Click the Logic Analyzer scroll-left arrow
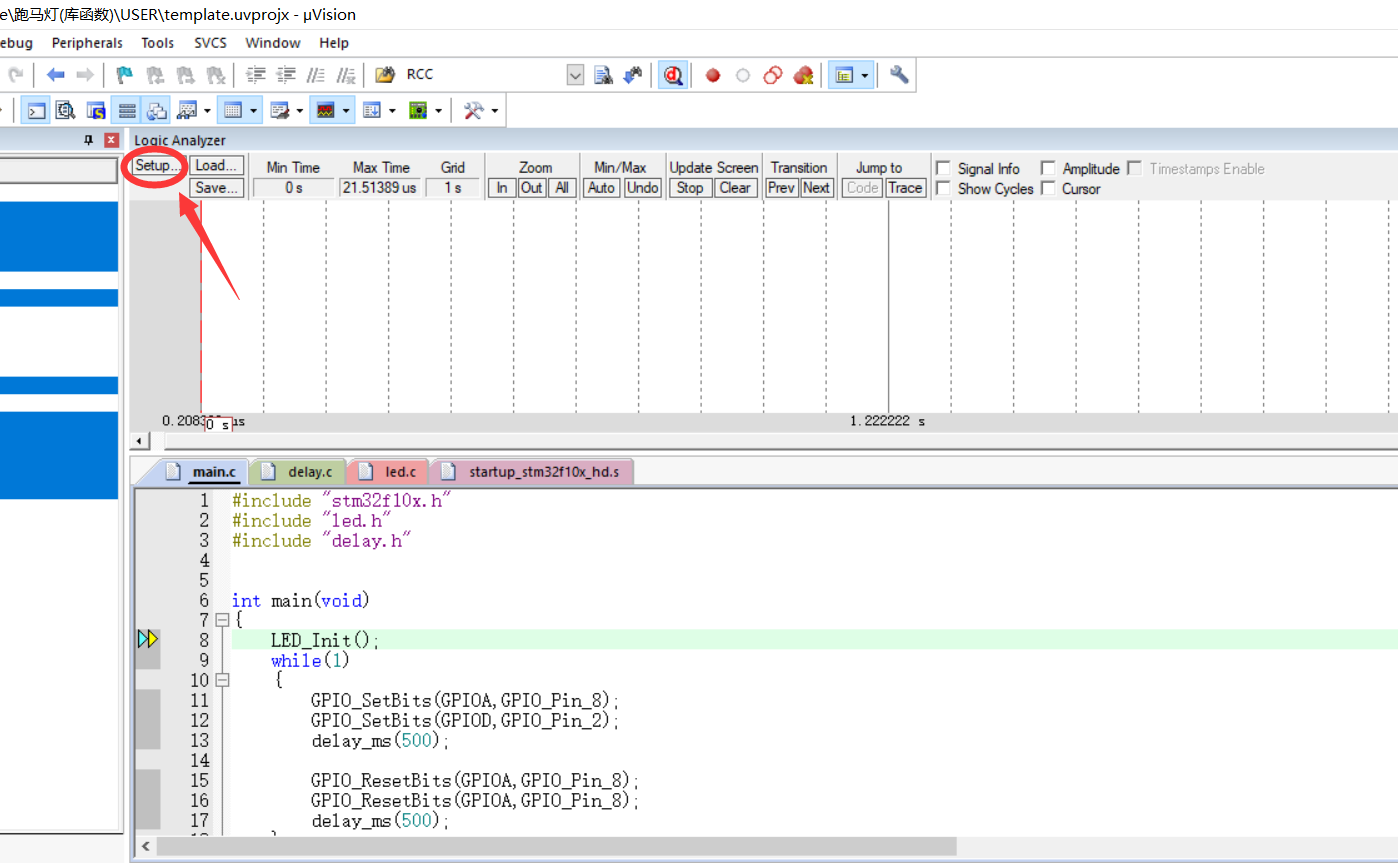The image size is (1398, 863). click(141, 441)
